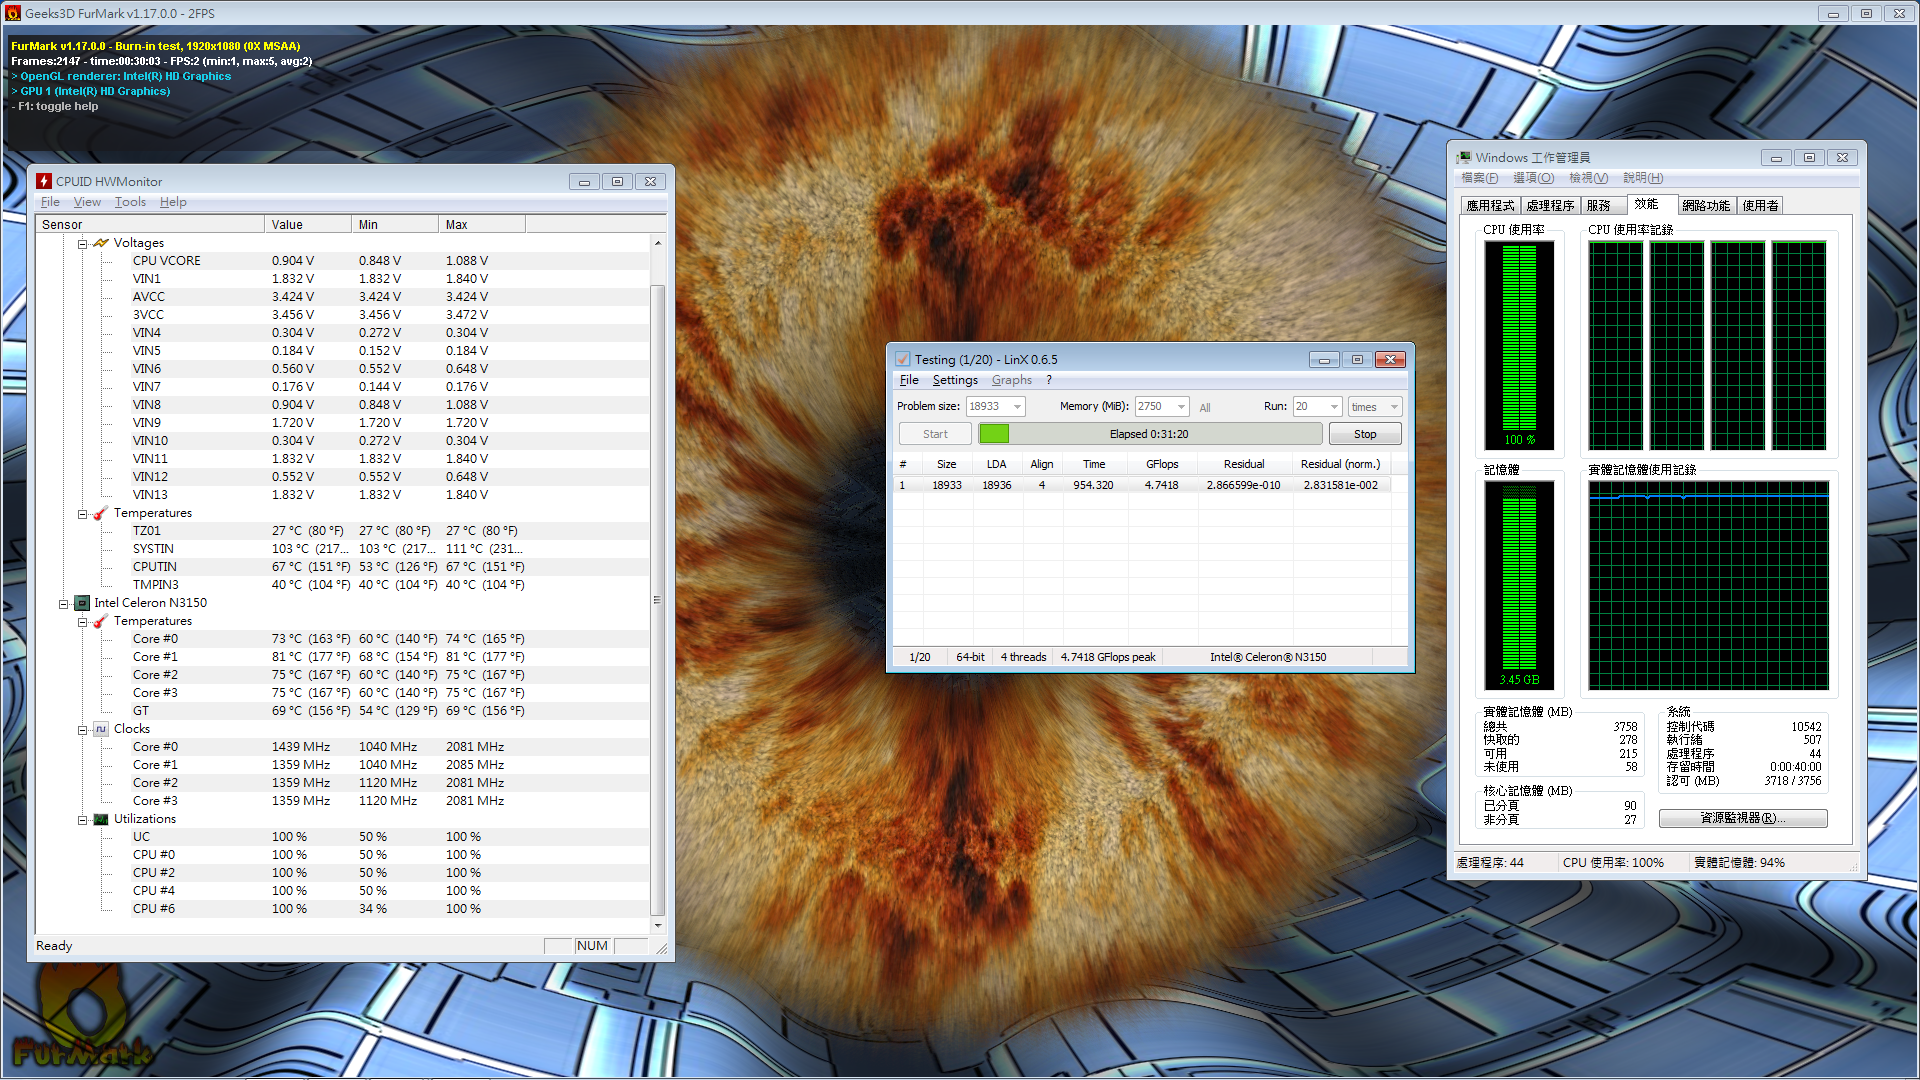The image size is (1920, 1080).
Task: Click the LinX checkmark title icon
Action: click(x=903, y=359)
